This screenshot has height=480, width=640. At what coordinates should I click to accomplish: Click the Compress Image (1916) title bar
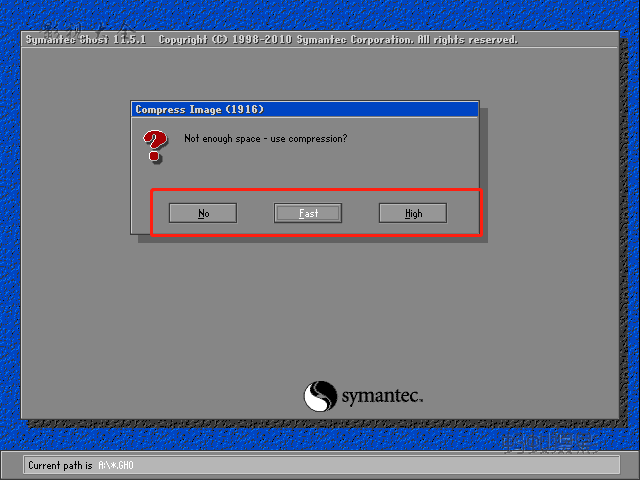(x=304, y=109)
